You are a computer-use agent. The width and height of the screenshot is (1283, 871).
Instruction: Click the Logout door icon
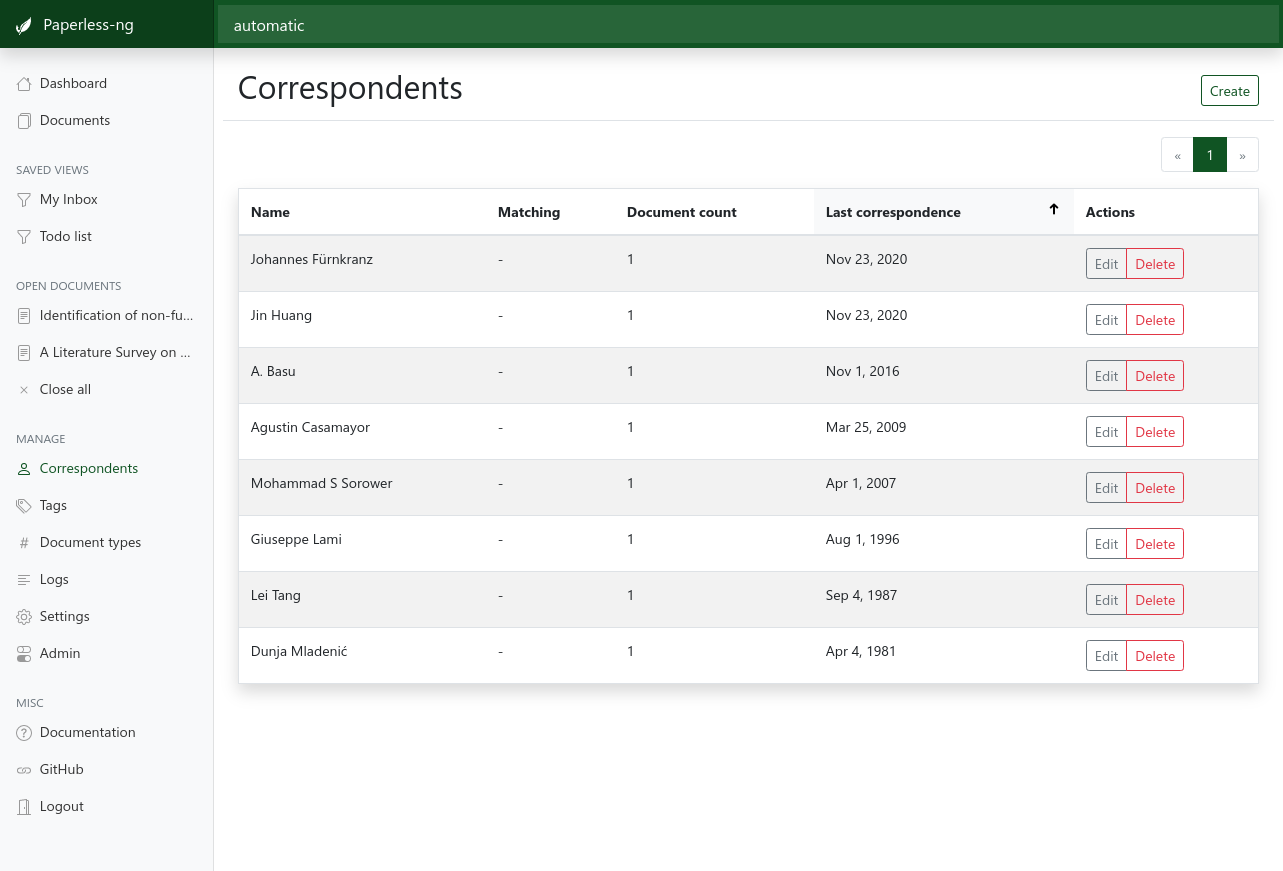pyautogui.click(x=24, y=807)
